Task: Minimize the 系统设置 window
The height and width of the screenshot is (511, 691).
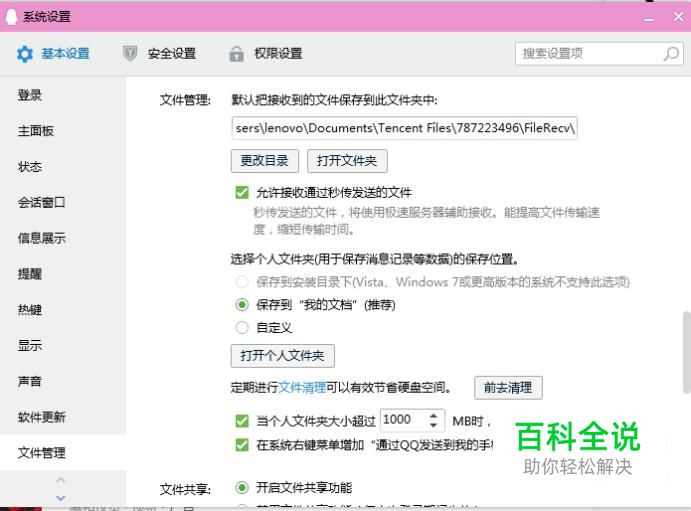Action: click(649, 18)
